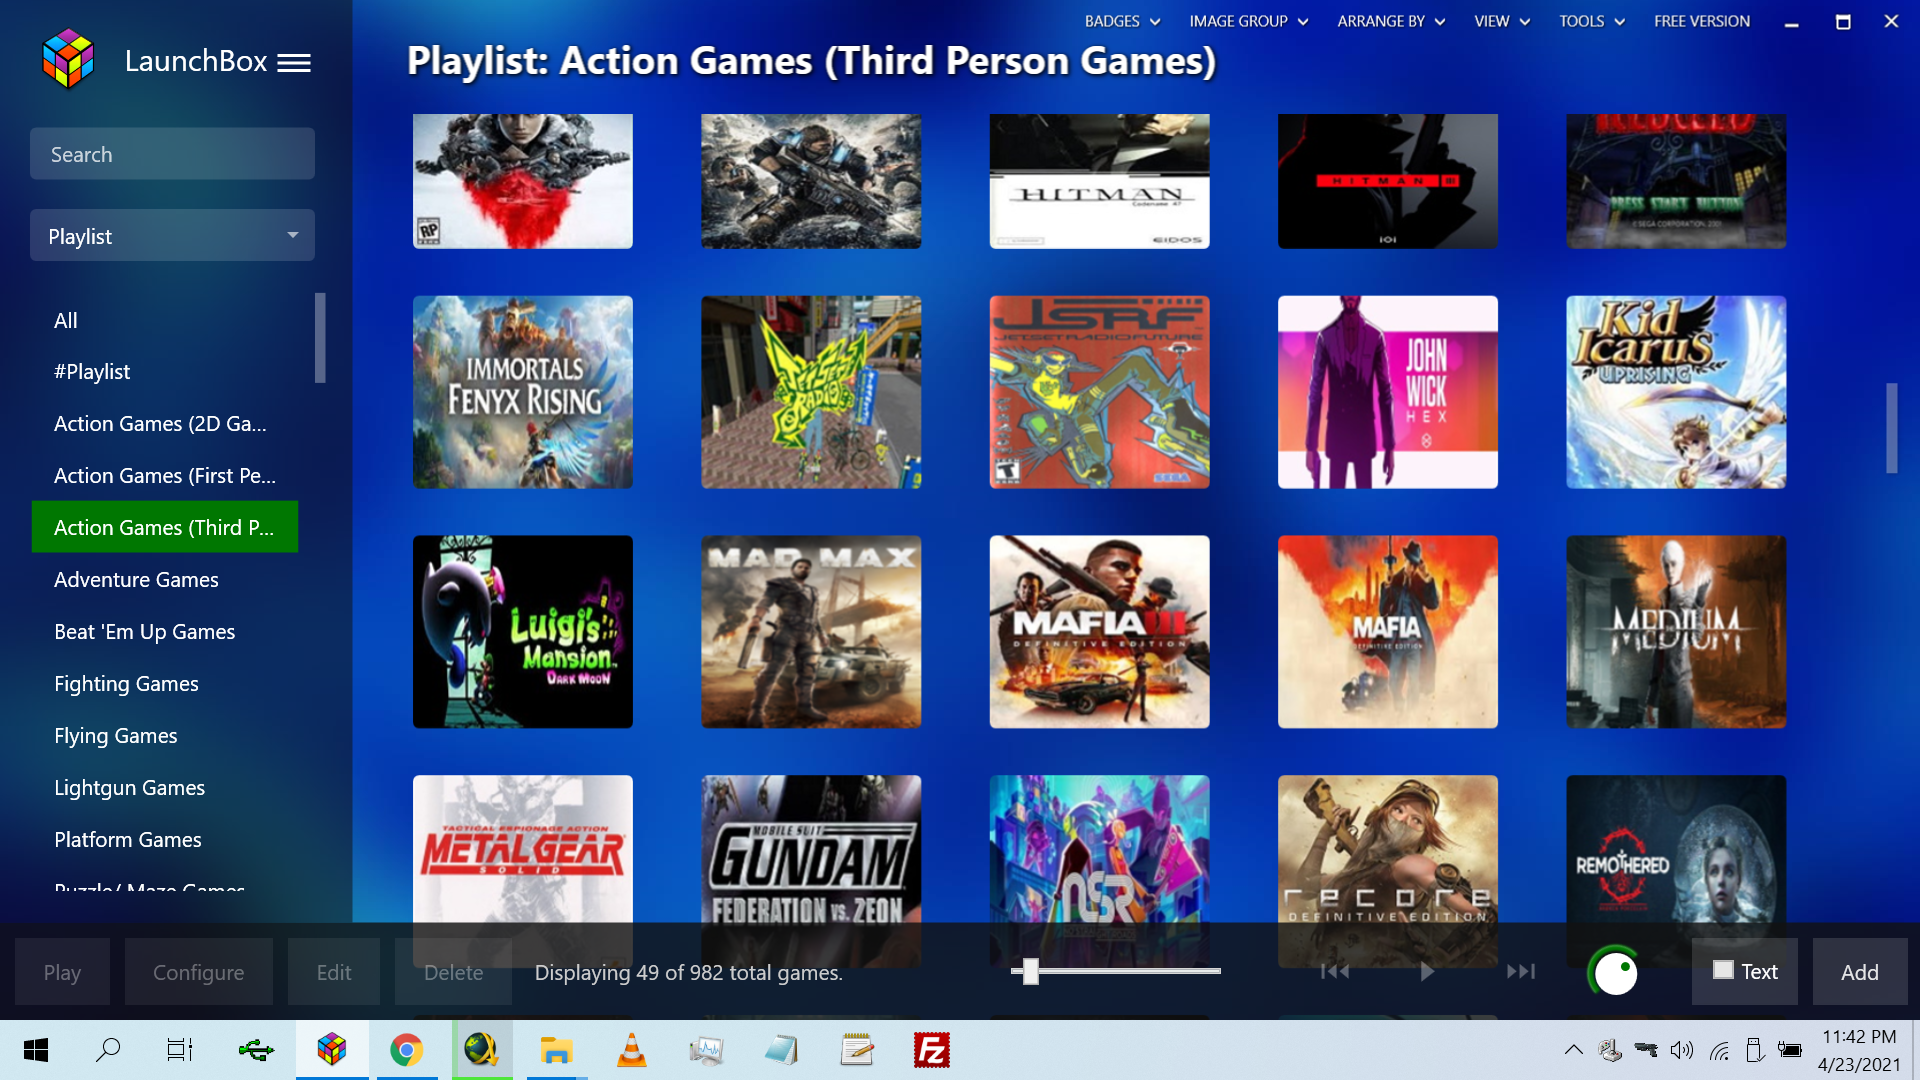Select the #Playlist entry
Viewport: 1920px width, 1080px height.
pos(165,371)
